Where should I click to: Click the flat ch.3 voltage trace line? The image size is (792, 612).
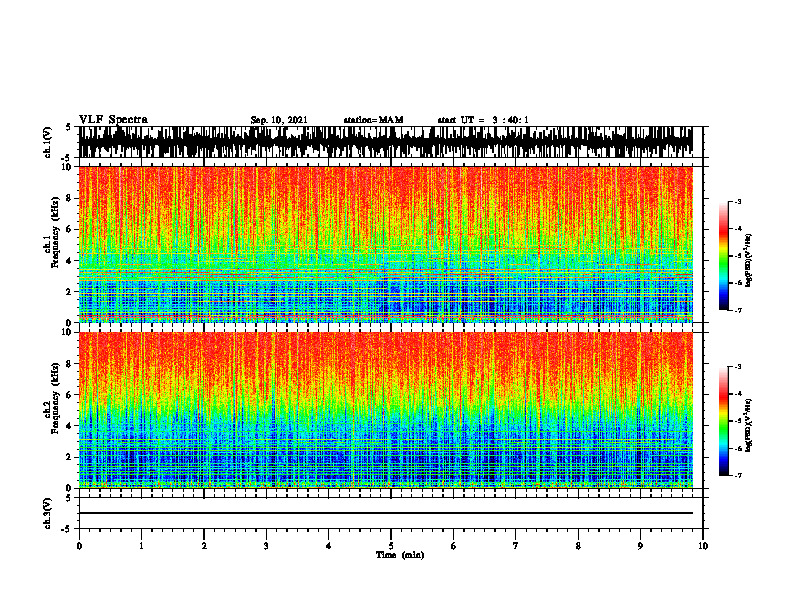coord(386,513)
